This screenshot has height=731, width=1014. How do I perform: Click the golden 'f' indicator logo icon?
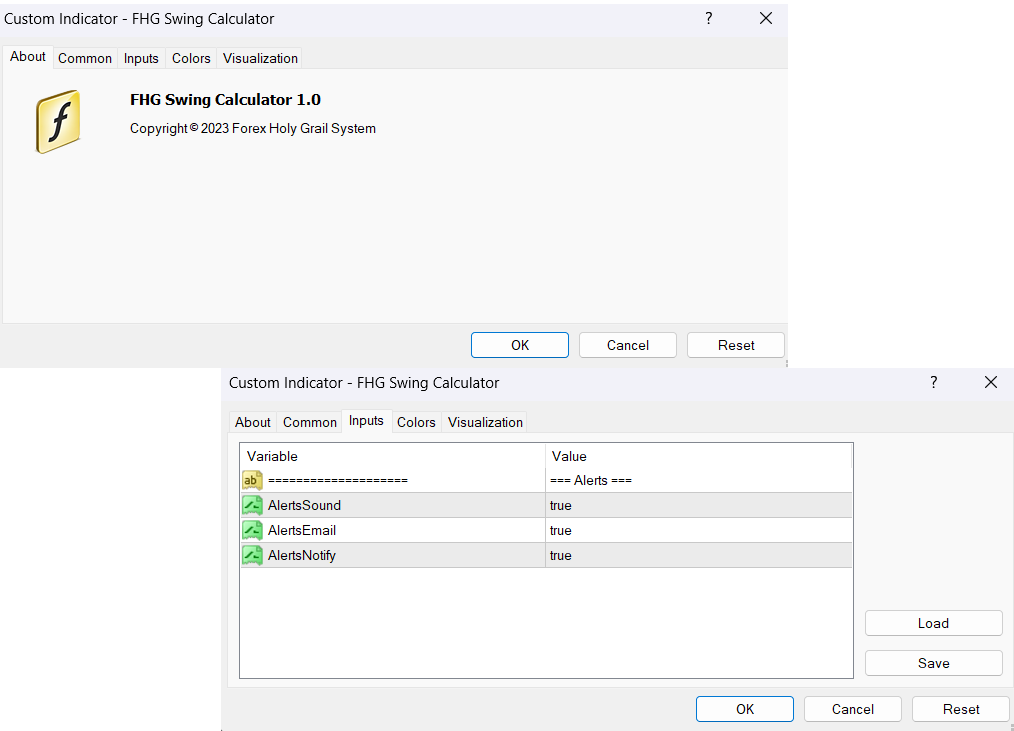click(x=58, y=122)
